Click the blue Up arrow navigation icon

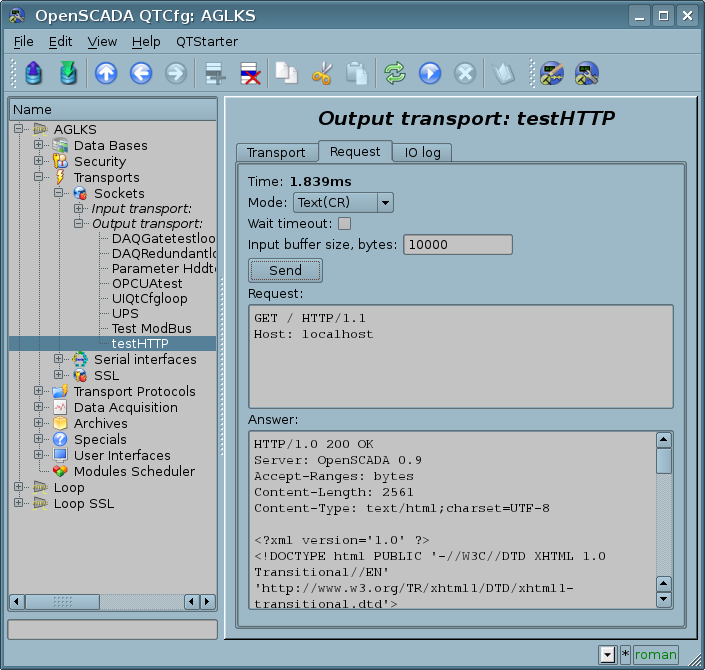[x=106, y=73]
